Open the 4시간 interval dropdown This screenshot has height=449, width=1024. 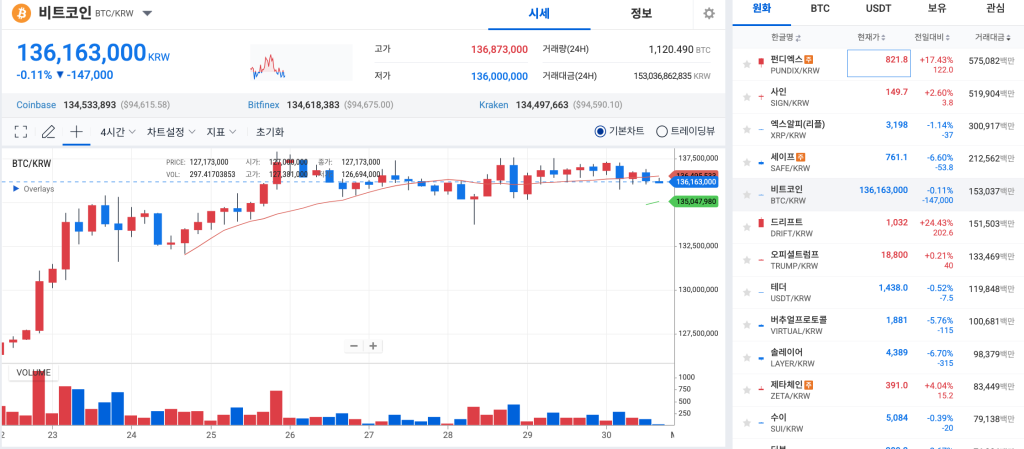coord(118,132)
